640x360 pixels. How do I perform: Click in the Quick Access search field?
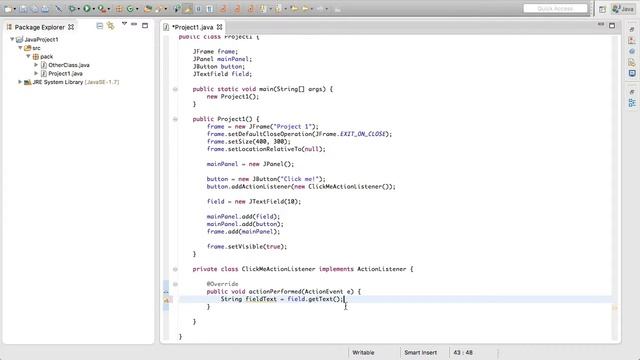click(x=555, y=9)
